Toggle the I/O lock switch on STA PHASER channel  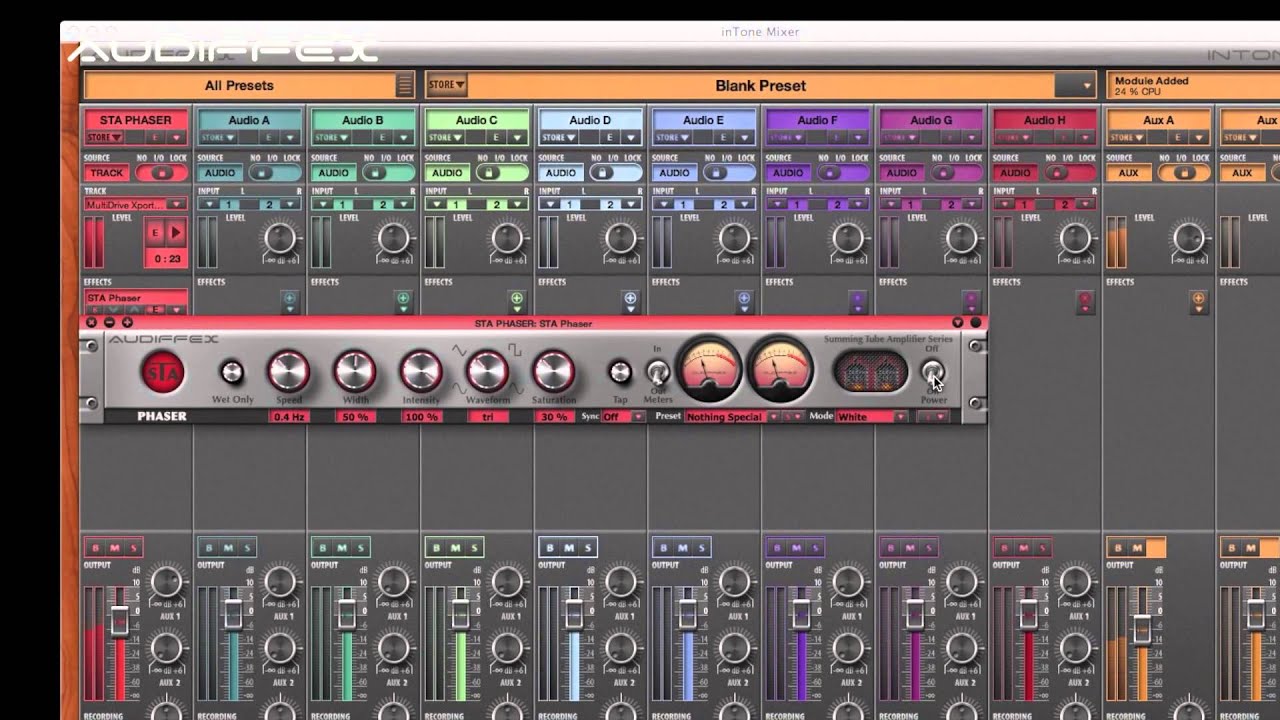pyautogui.click(x=160, y=173)
